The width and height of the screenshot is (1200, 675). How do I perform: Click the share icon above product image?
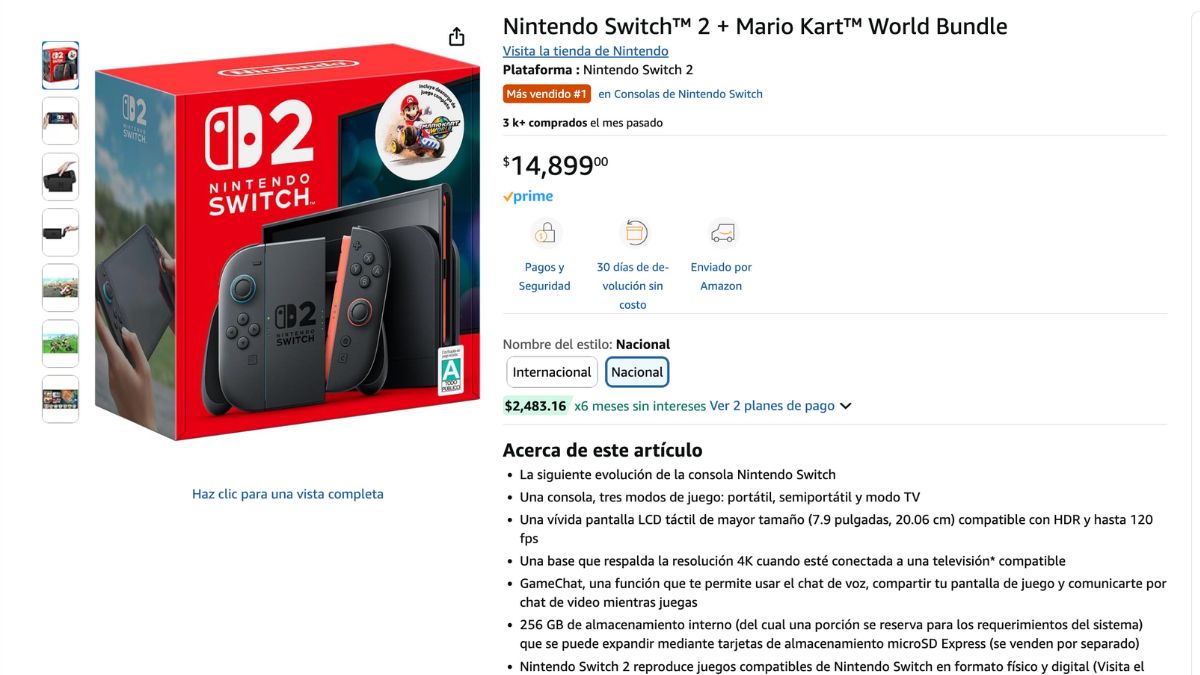point(457,37)
